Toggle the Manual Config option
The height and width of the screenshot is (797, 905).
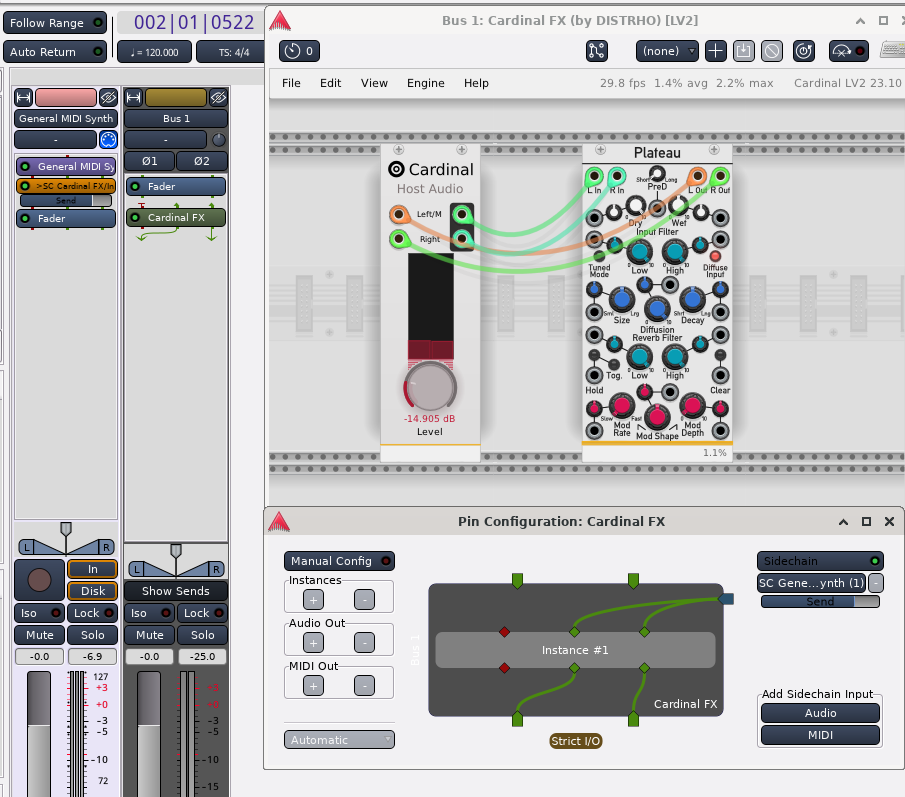click(x=339, y=561)
